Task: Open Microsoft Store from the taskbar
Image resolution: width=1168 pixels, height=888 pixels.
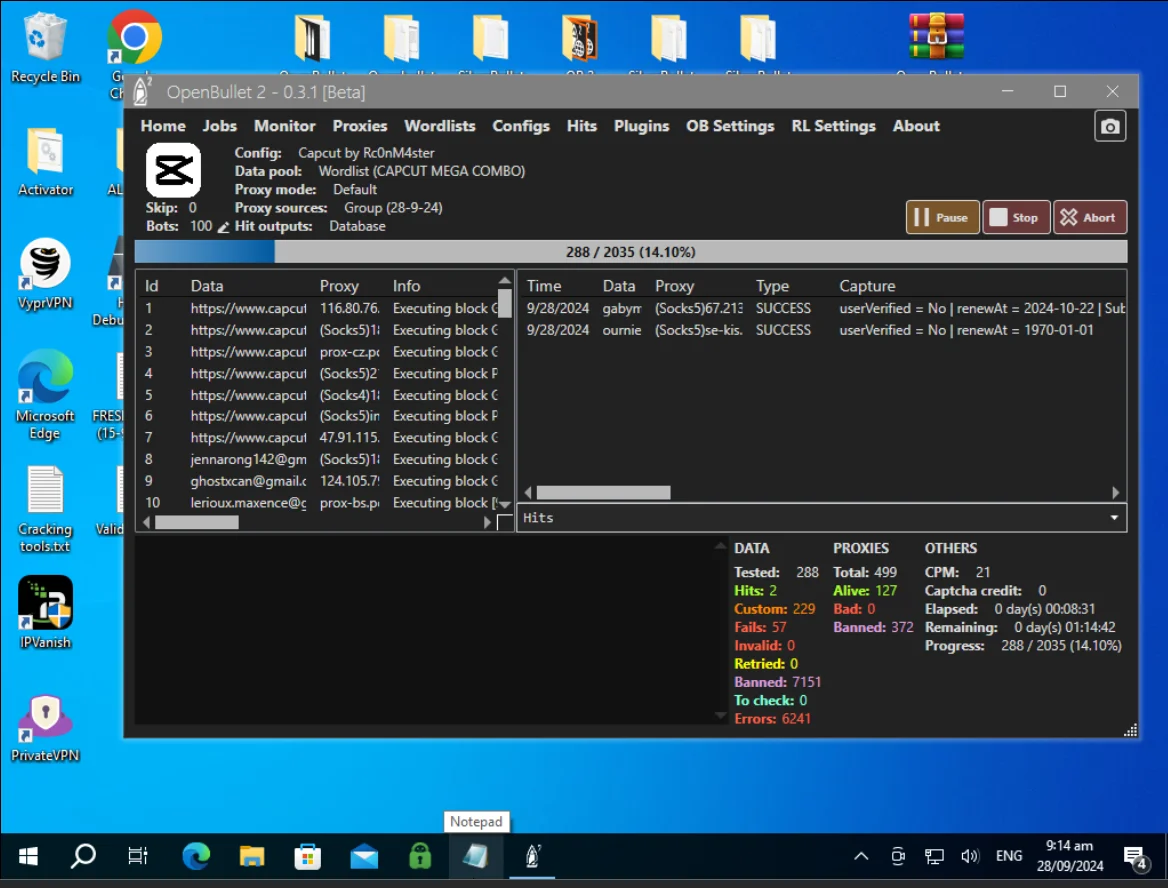Action: tap(308, 857)
